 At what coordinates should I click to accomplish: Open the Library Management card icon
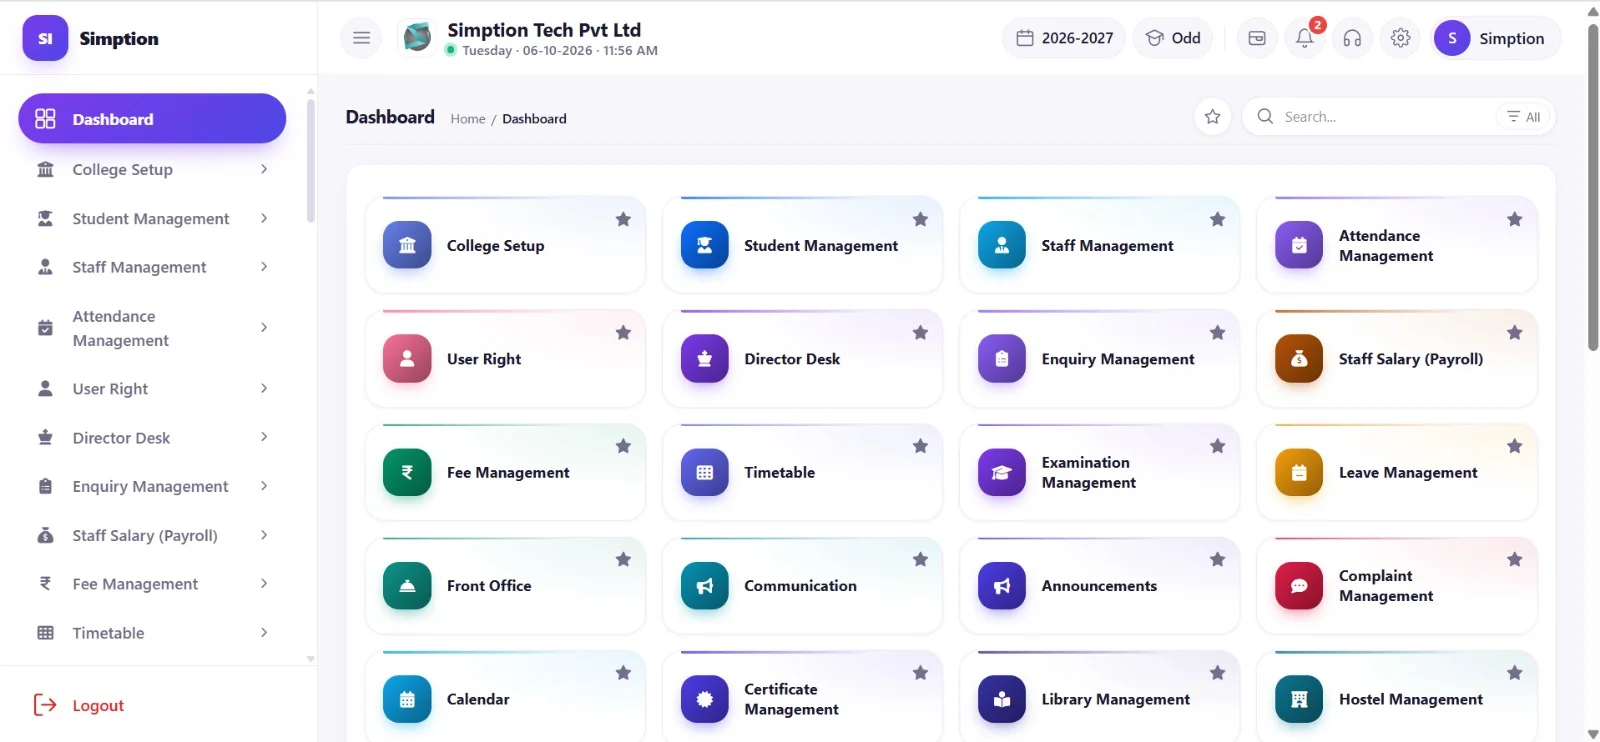pyautogui.click(x=1002, y=699)
